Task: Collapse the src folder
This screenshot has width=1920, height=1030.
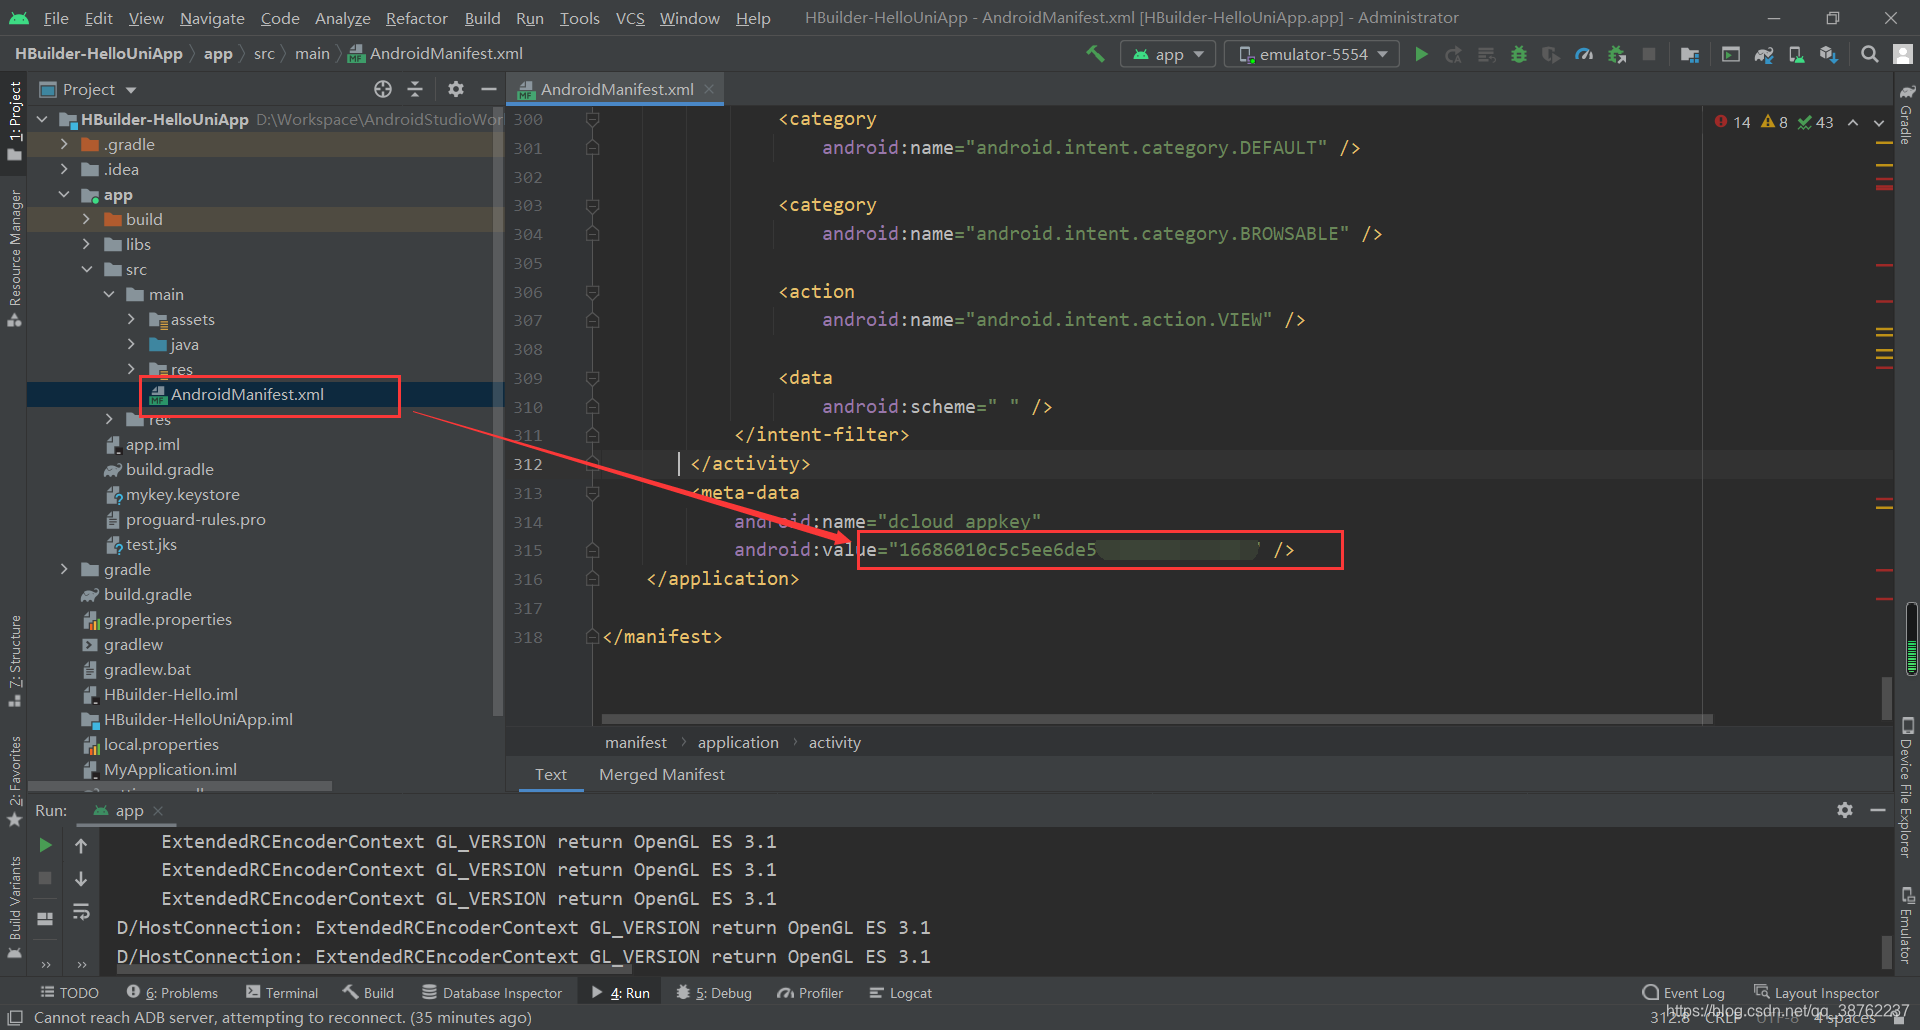Action: (86, 269)
